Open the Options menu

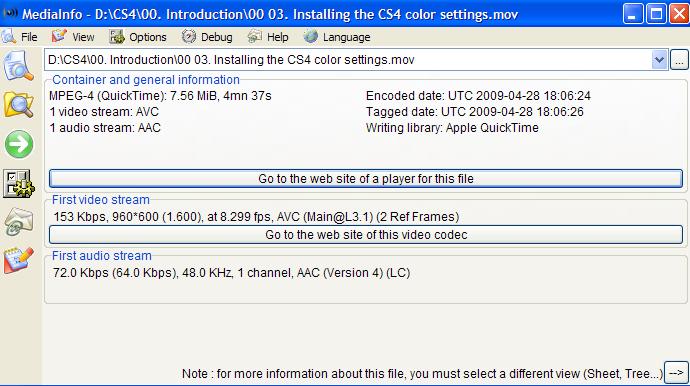(x=147, y=37)
